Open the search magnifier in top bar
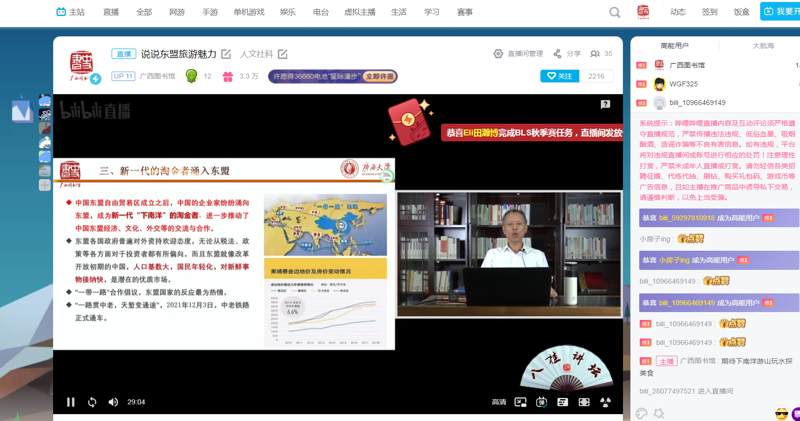The width and height of the screenshot is (800, 421). (615, 12)
